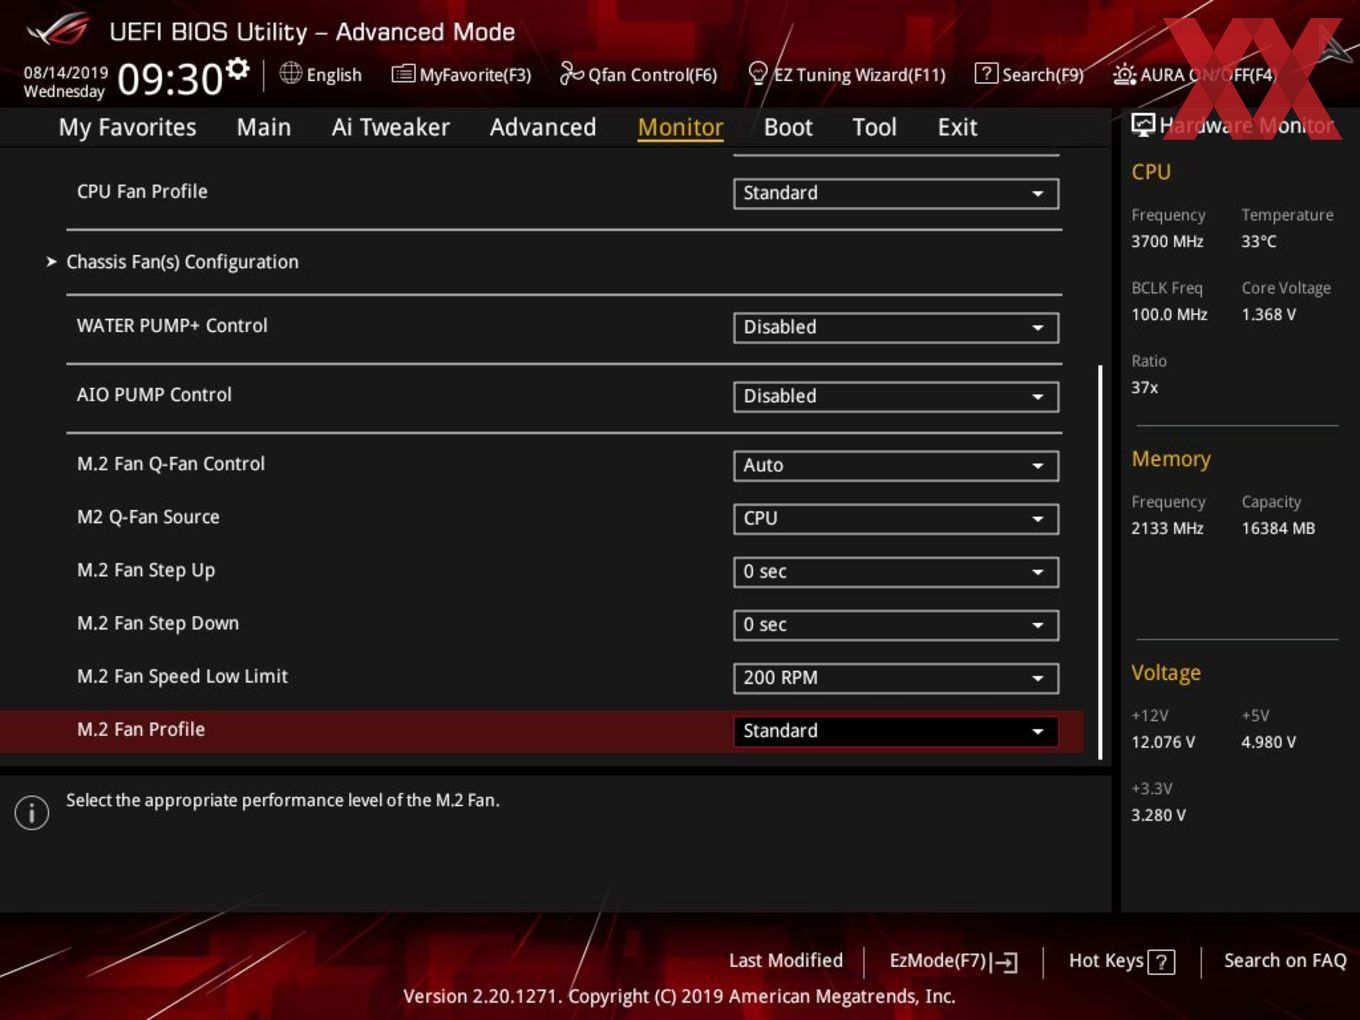Click the Hardware Monitor screen icon

point(1143,124)
